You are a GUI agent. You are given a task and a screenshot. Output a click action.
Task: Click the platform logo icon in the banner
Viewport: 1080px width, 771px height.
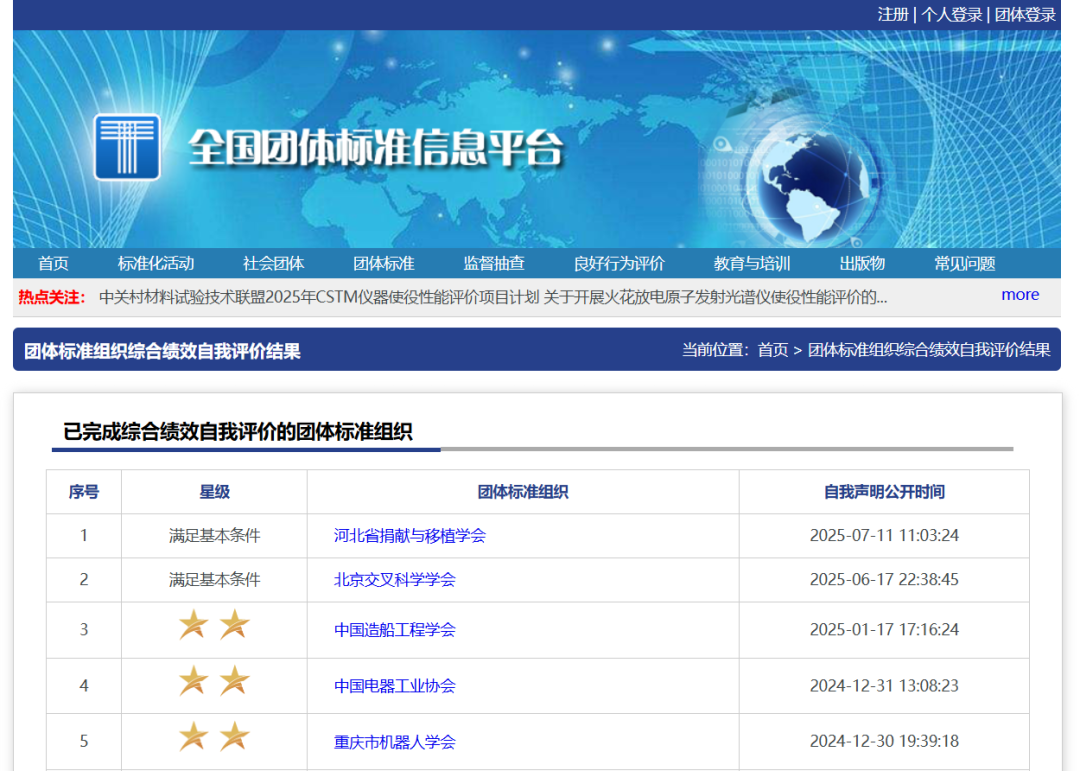pyautogui.click(x=127, y=147)
